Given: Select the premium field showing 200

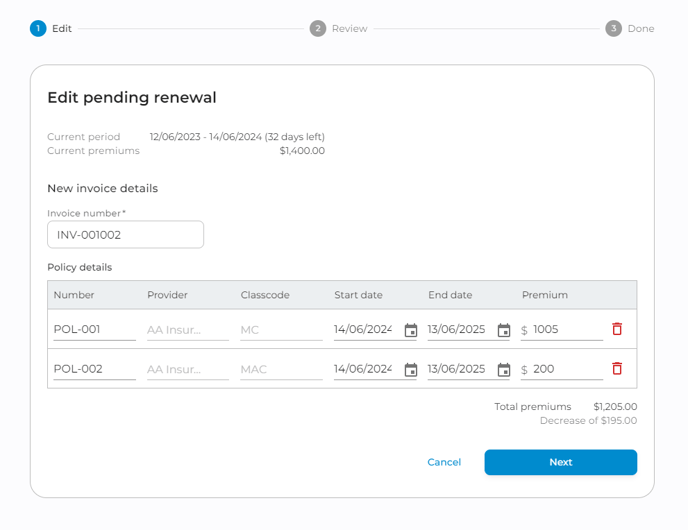Looking at the screenshot, I should point(566,369).
